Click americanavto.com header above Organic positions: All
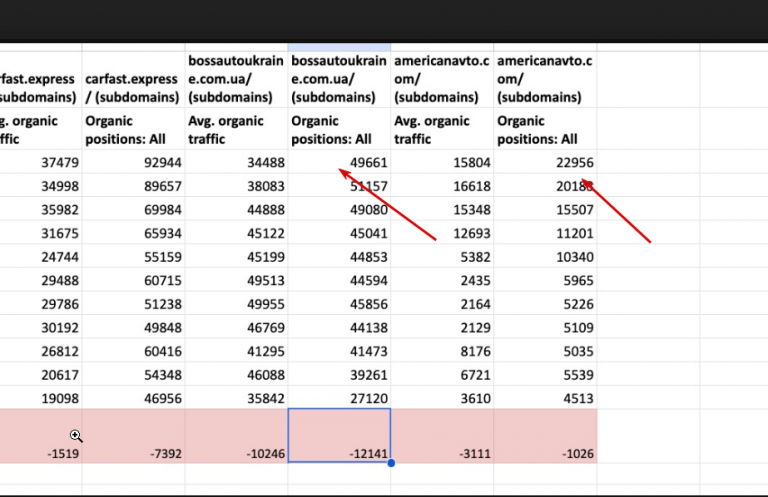The width and height of the screenshot is (768, 497). (545, 79)
